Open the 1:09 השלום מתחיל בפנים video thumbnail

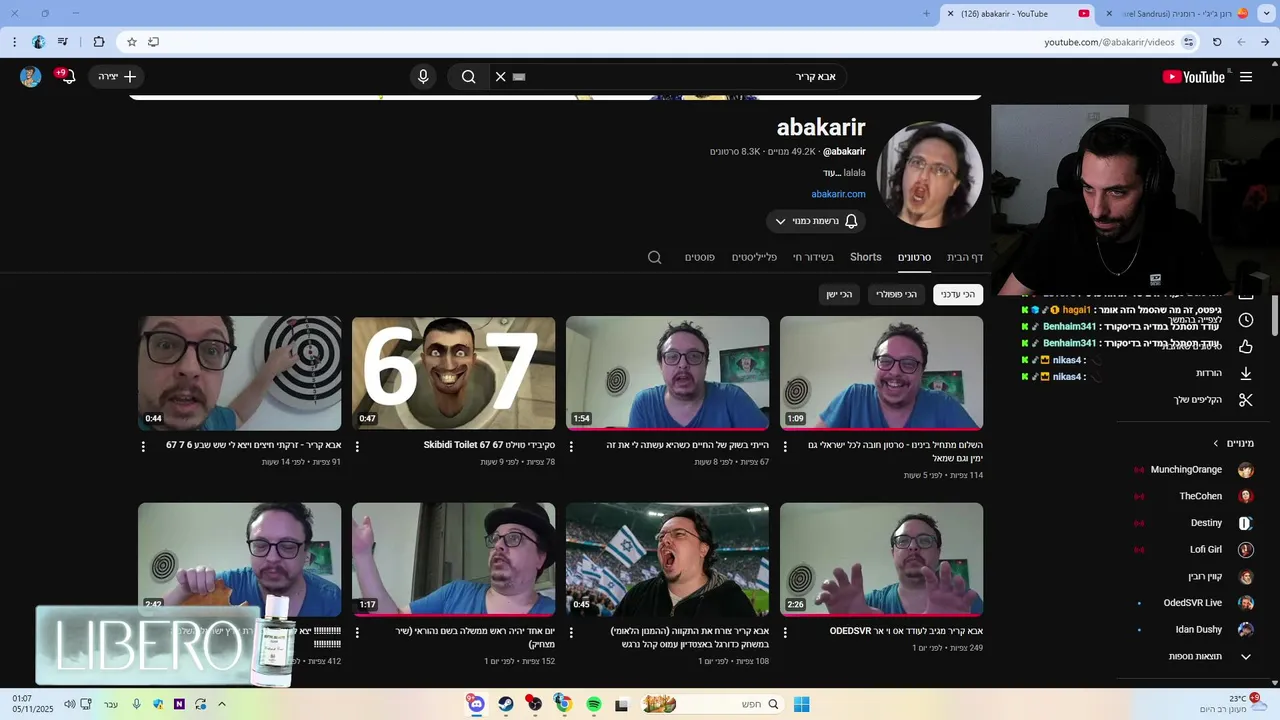click(x=881, y=373)
